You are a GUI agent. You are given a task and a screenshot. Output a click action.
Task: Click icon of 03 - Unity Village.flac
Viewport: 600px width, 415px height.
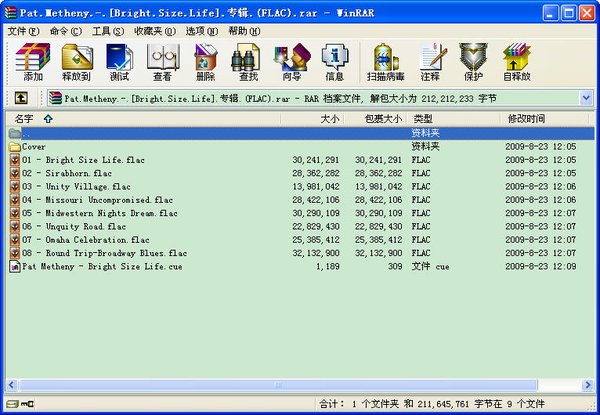15,187
